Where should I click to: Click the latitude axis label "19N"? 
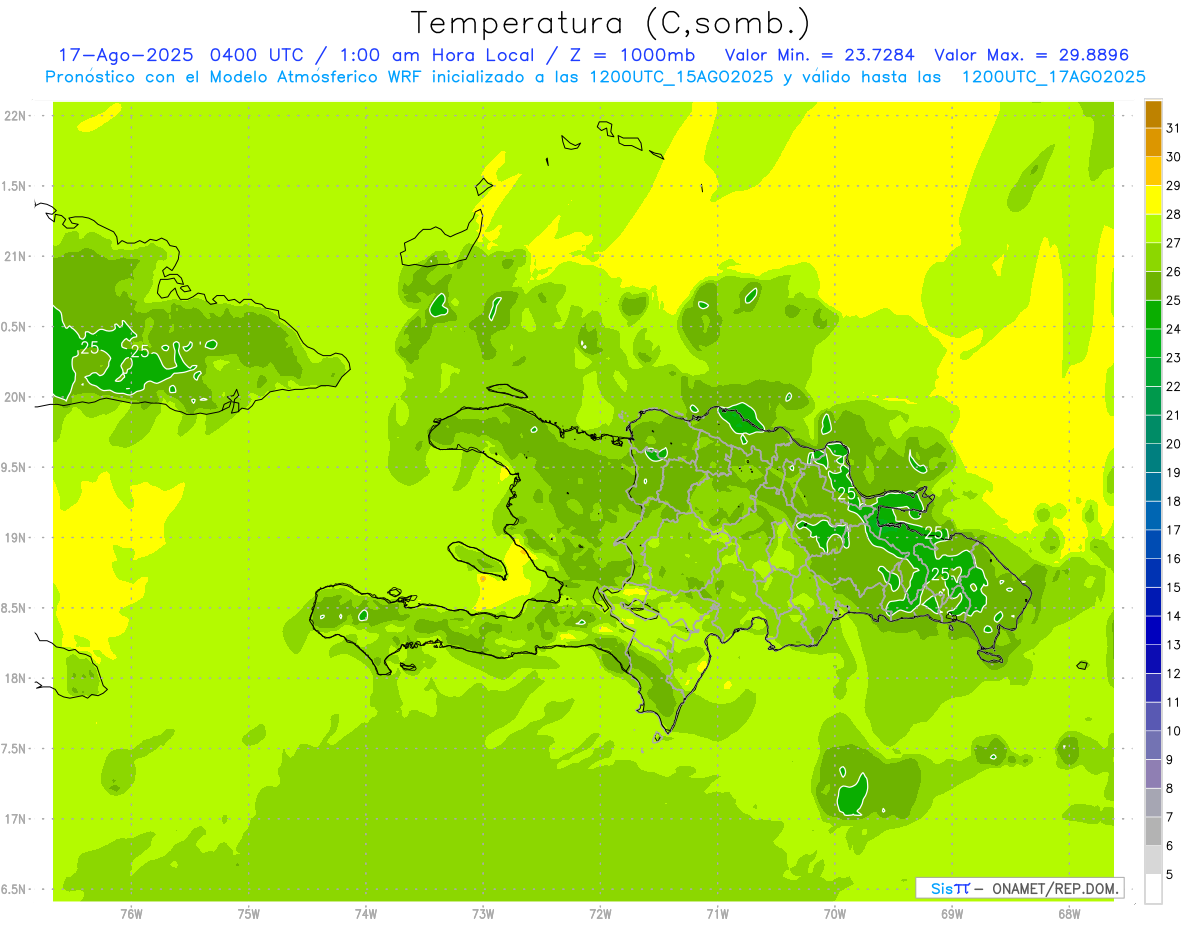14,538
